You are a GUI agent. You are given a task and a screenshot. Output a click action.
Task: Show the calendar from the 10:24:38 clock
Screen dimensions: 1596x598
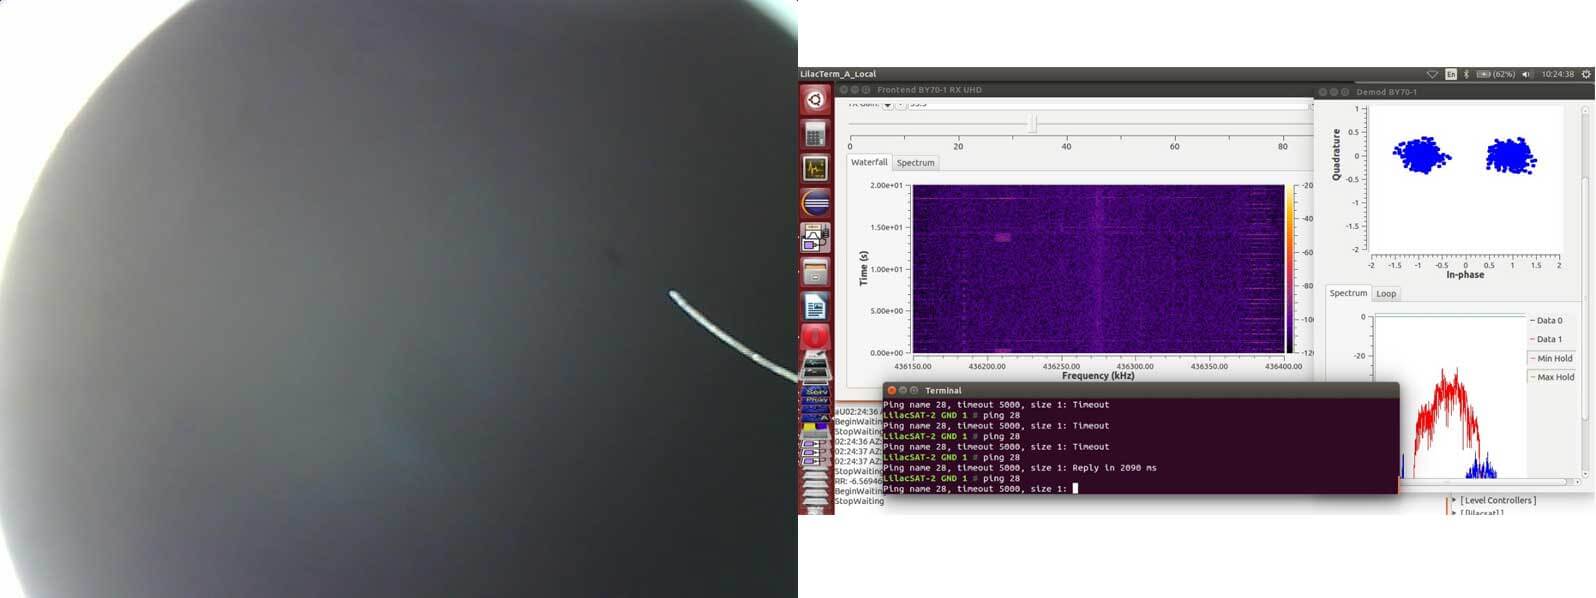point(1557,74)
